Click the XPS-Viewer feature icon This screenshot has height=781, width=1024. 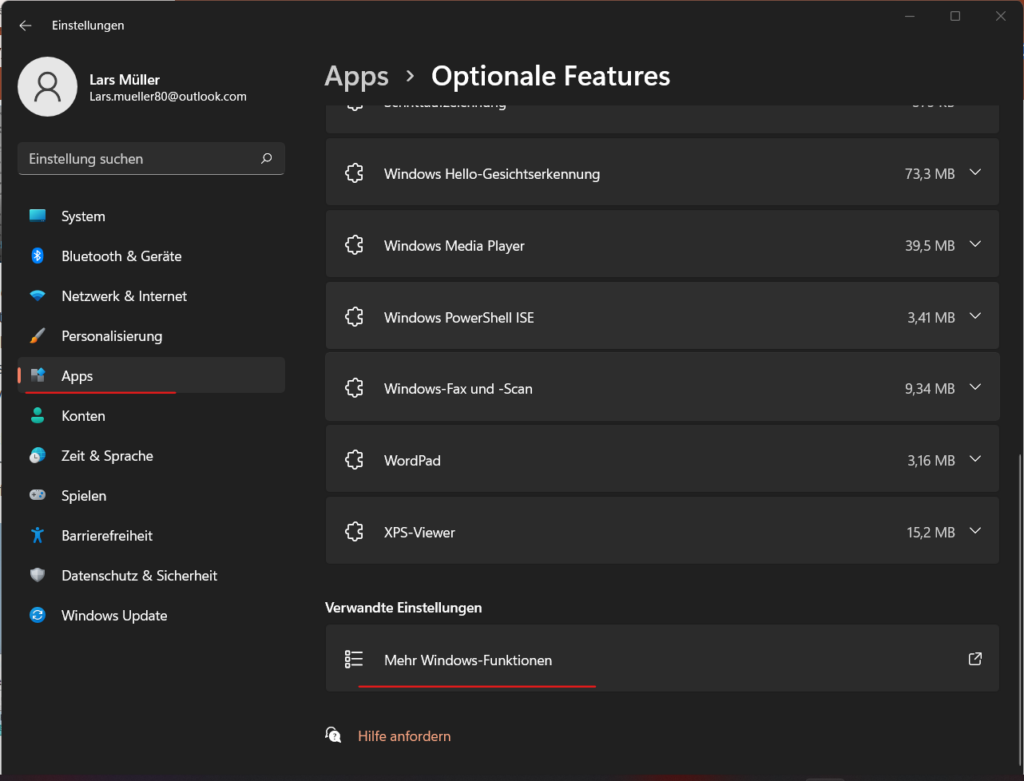coord(354,532)
